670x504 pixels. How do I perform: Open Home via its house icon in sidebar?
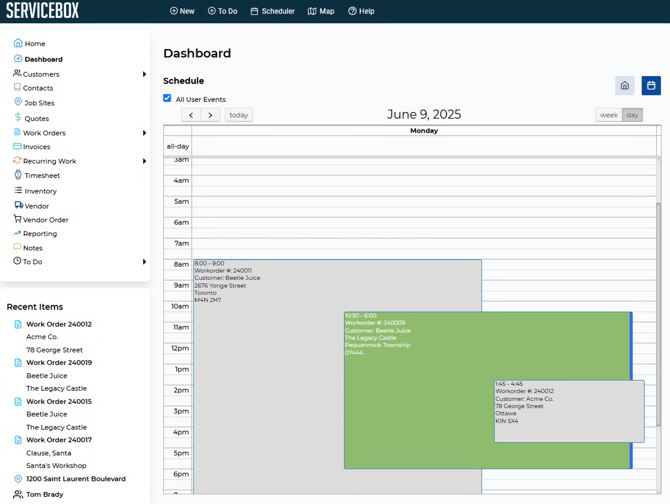(x=18, y=43)
